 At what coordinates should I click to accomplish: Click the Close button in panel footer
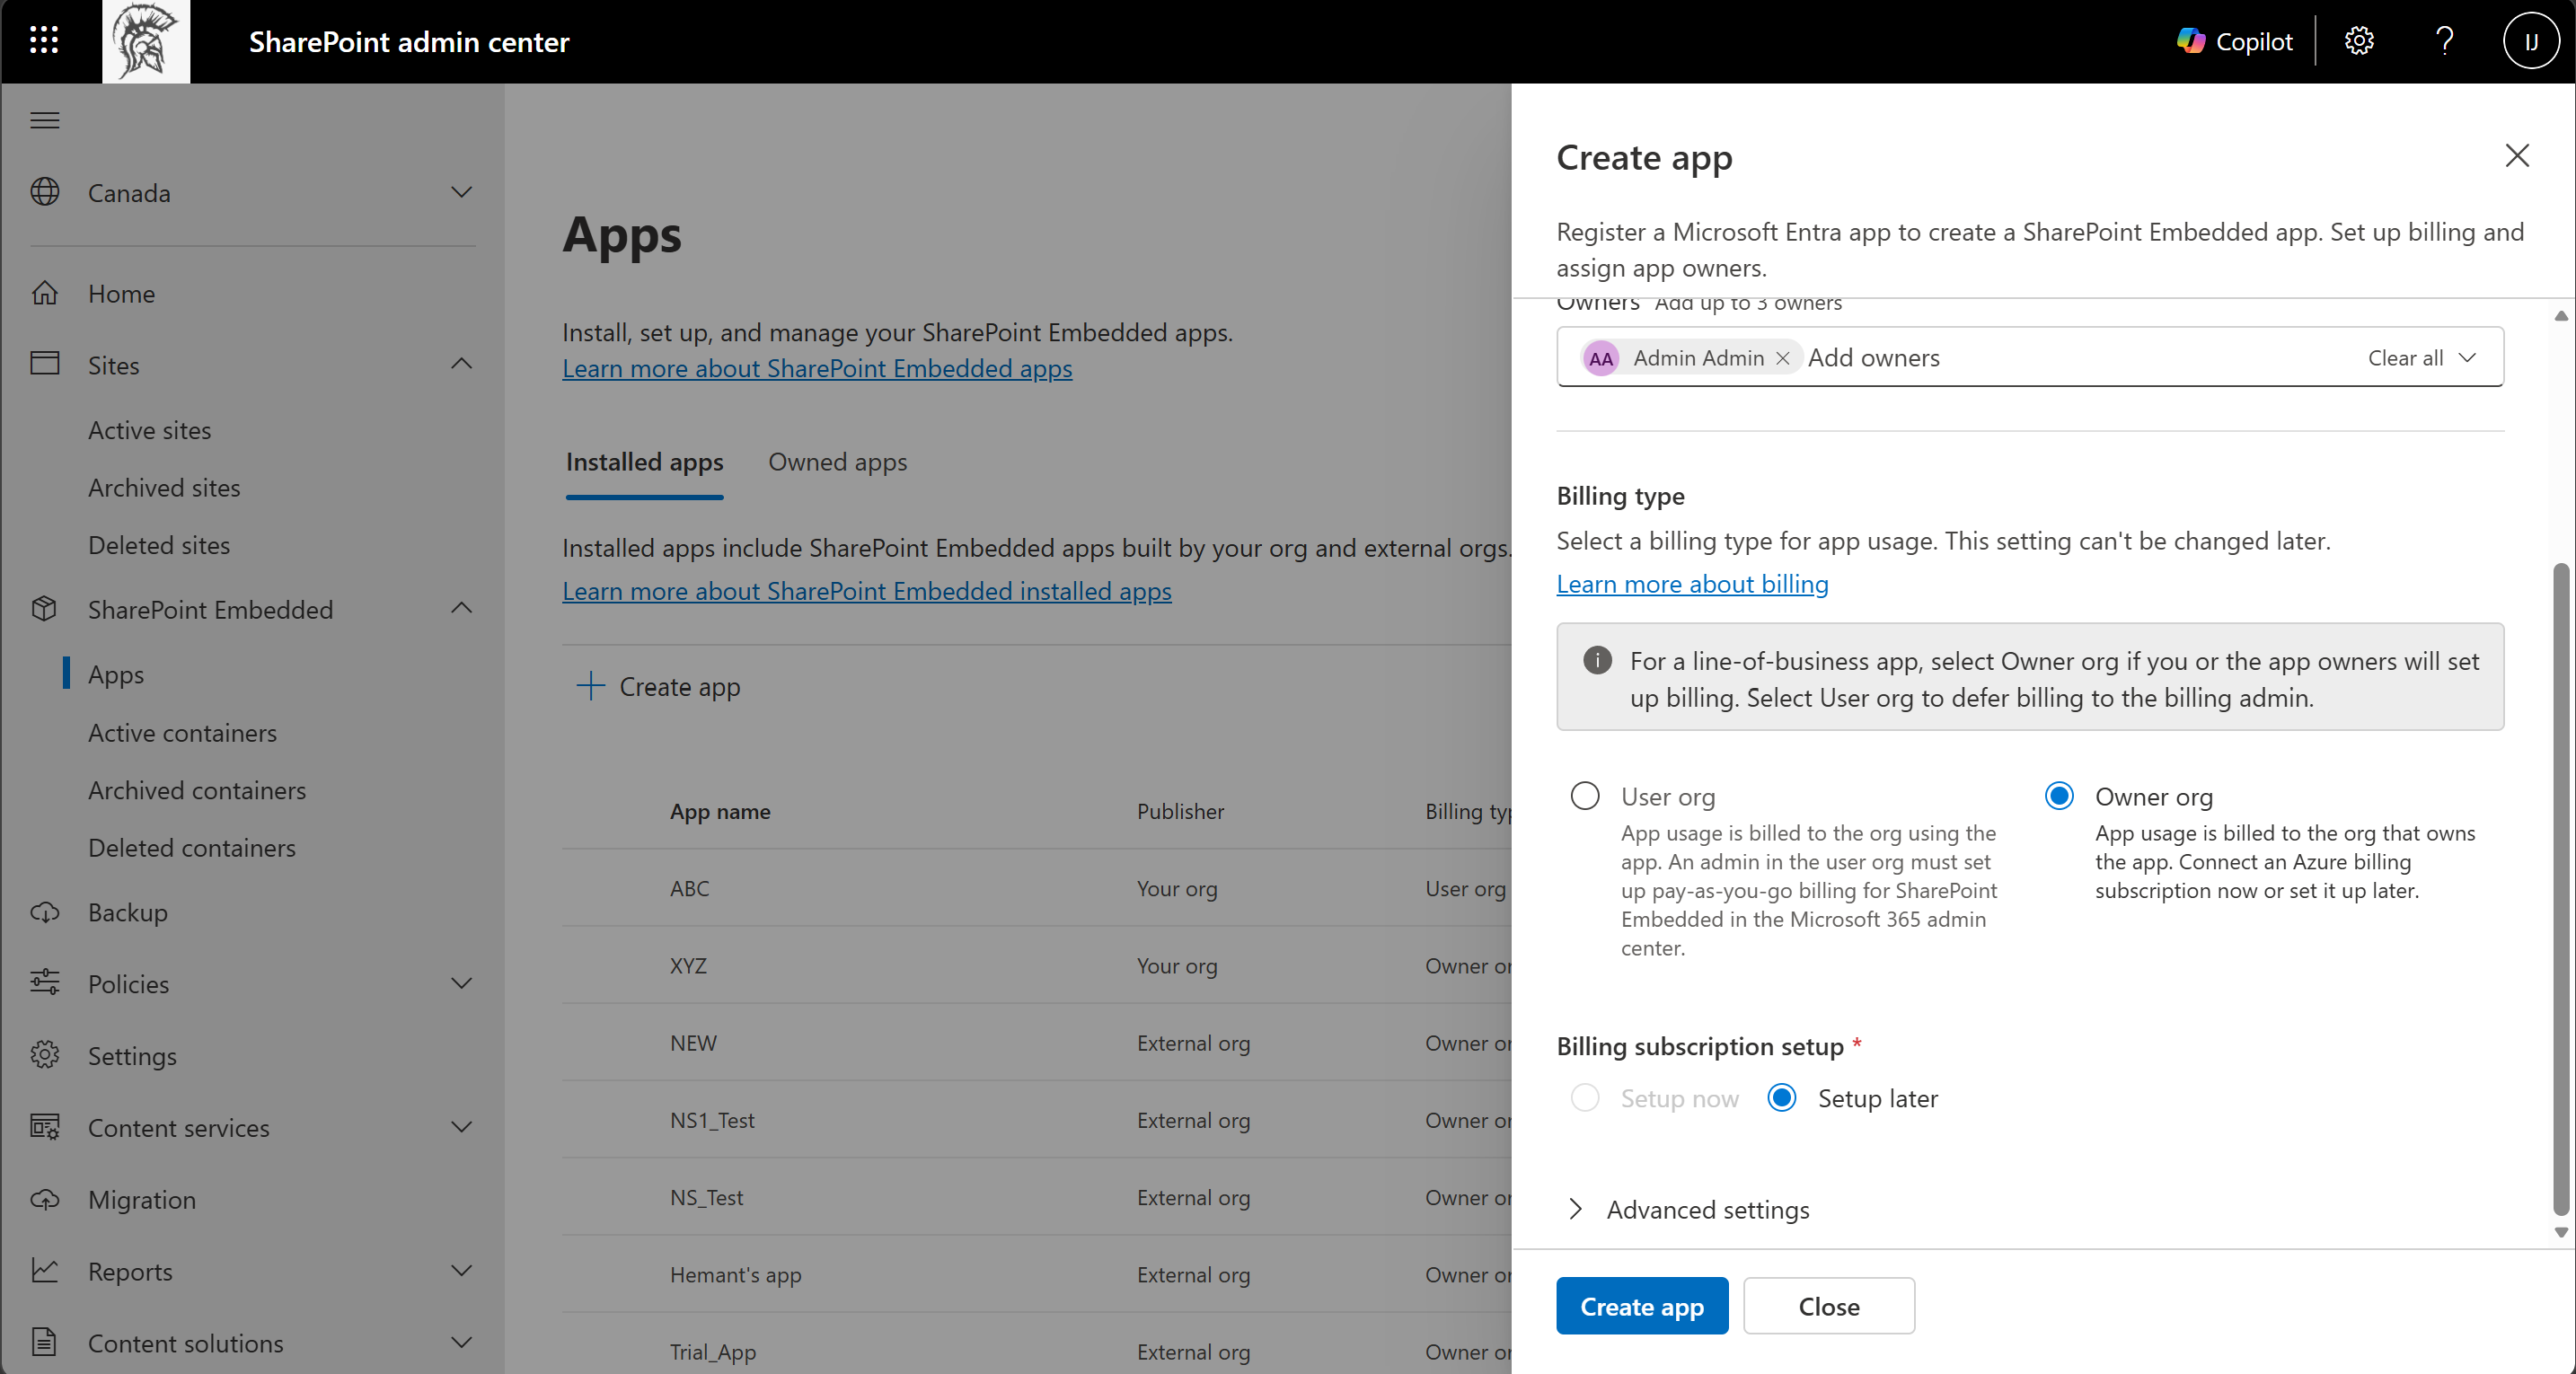pyautogui.click(x=1829, y=1306)
